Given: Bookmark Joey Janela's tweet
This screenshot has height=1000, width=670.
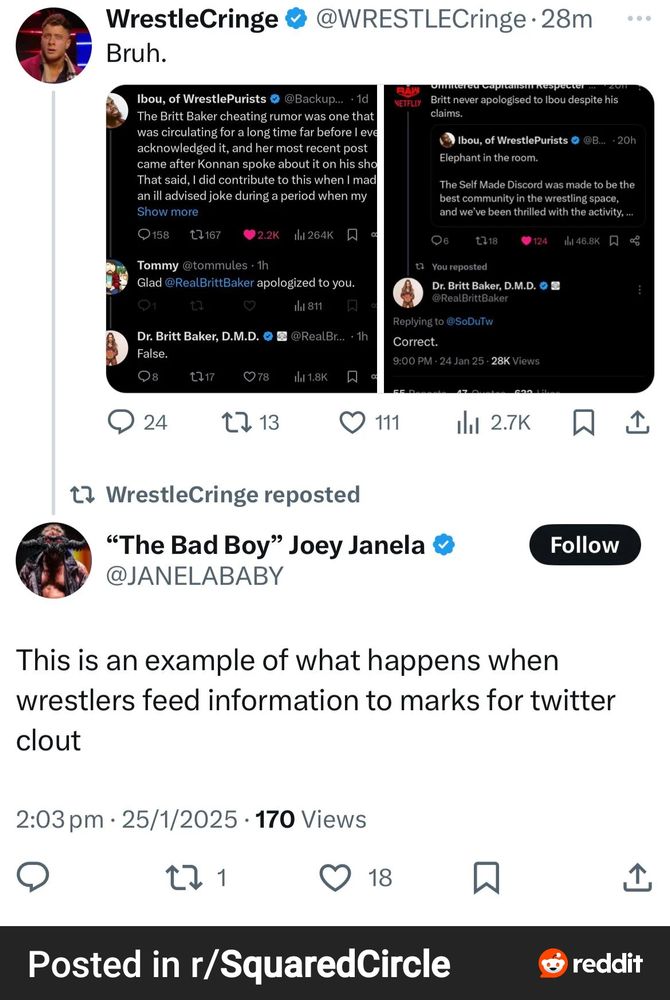Looking at the screenshot, I should tap(486, 877).
